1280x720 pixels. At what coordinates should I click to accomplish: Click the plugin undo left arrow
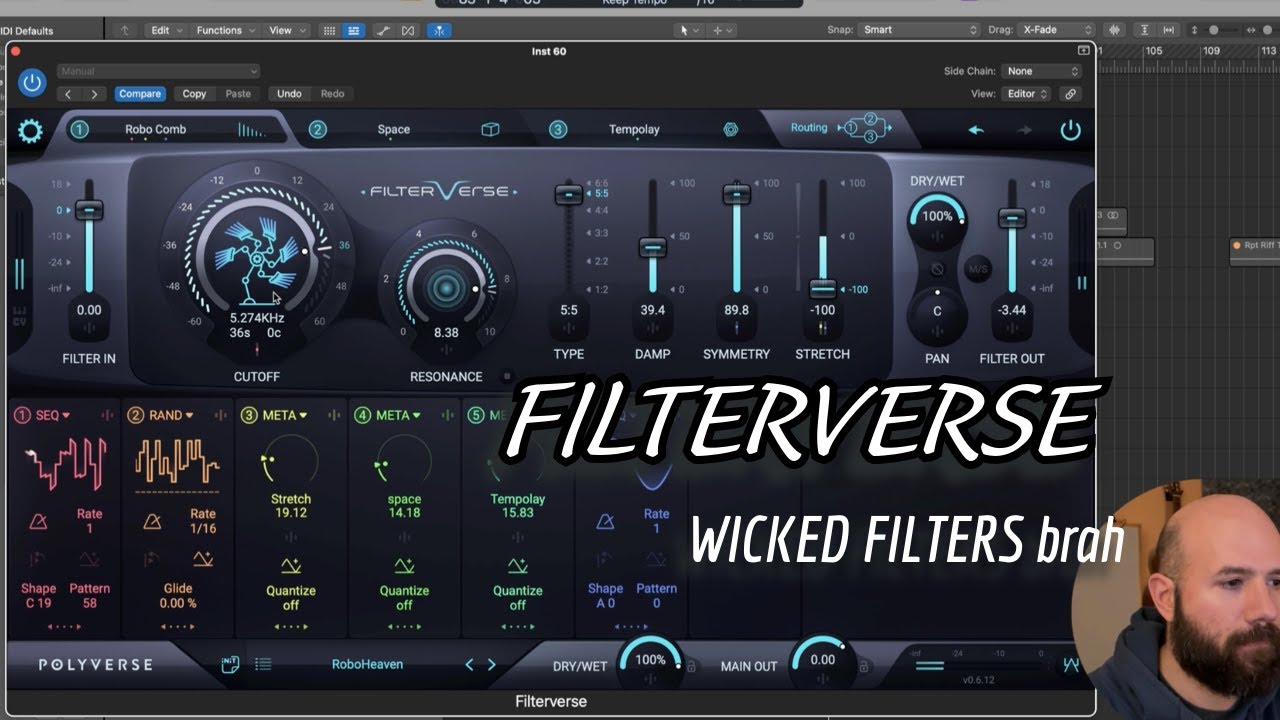coord(976,130)
